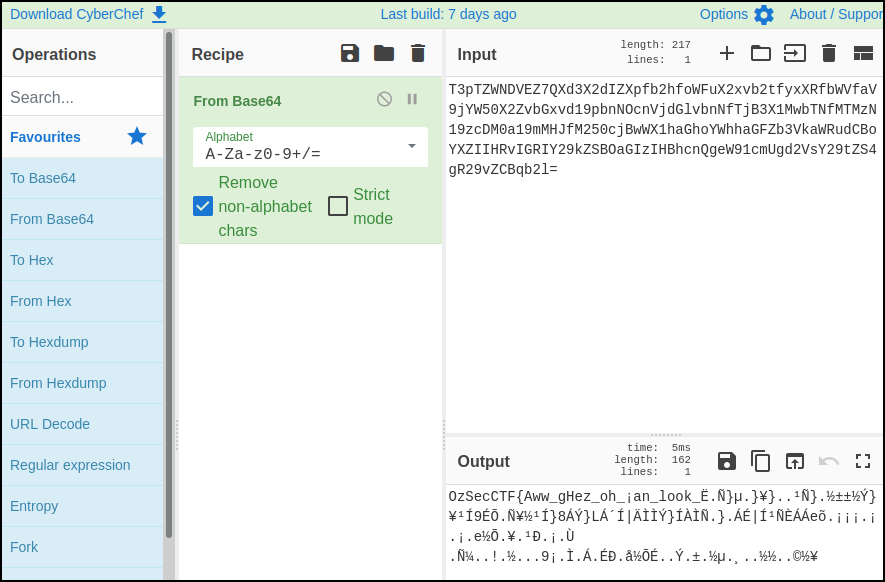Select To Base64 operation
Screen dimensions: 885x582
[82, 178]
